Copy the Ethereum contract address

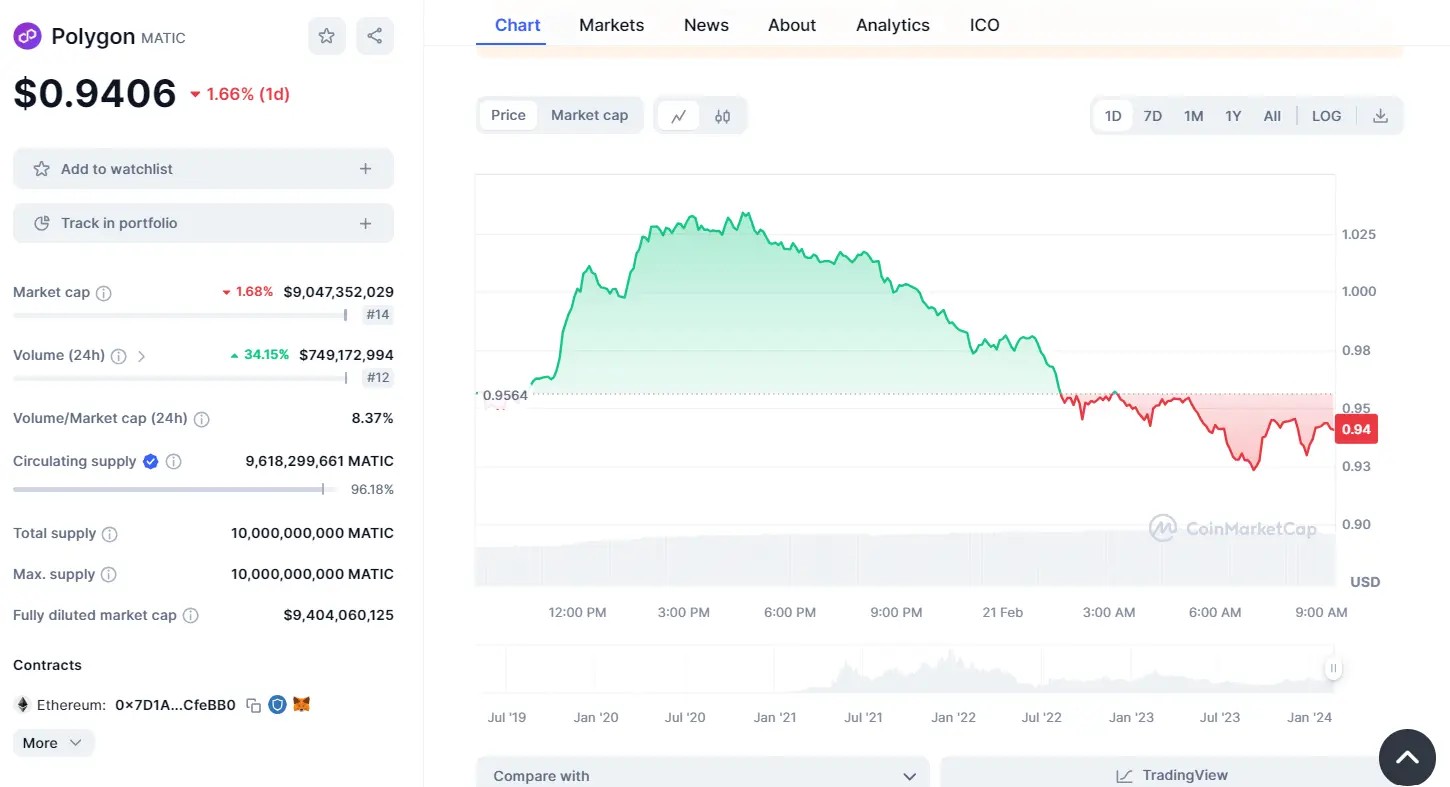pyautogui.click(x=253, y=704)
